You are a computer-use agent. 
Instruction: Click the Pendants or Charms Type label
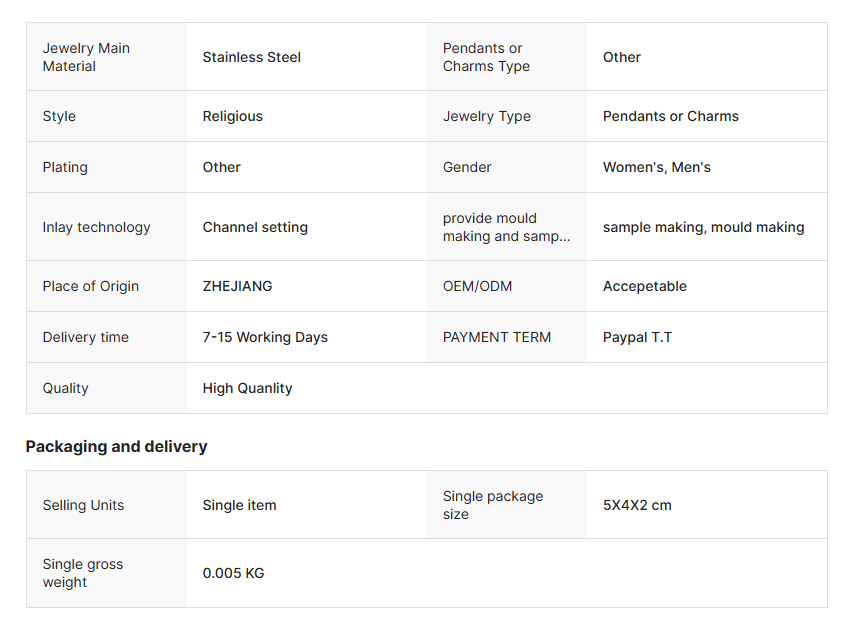(x=486, y=57)
